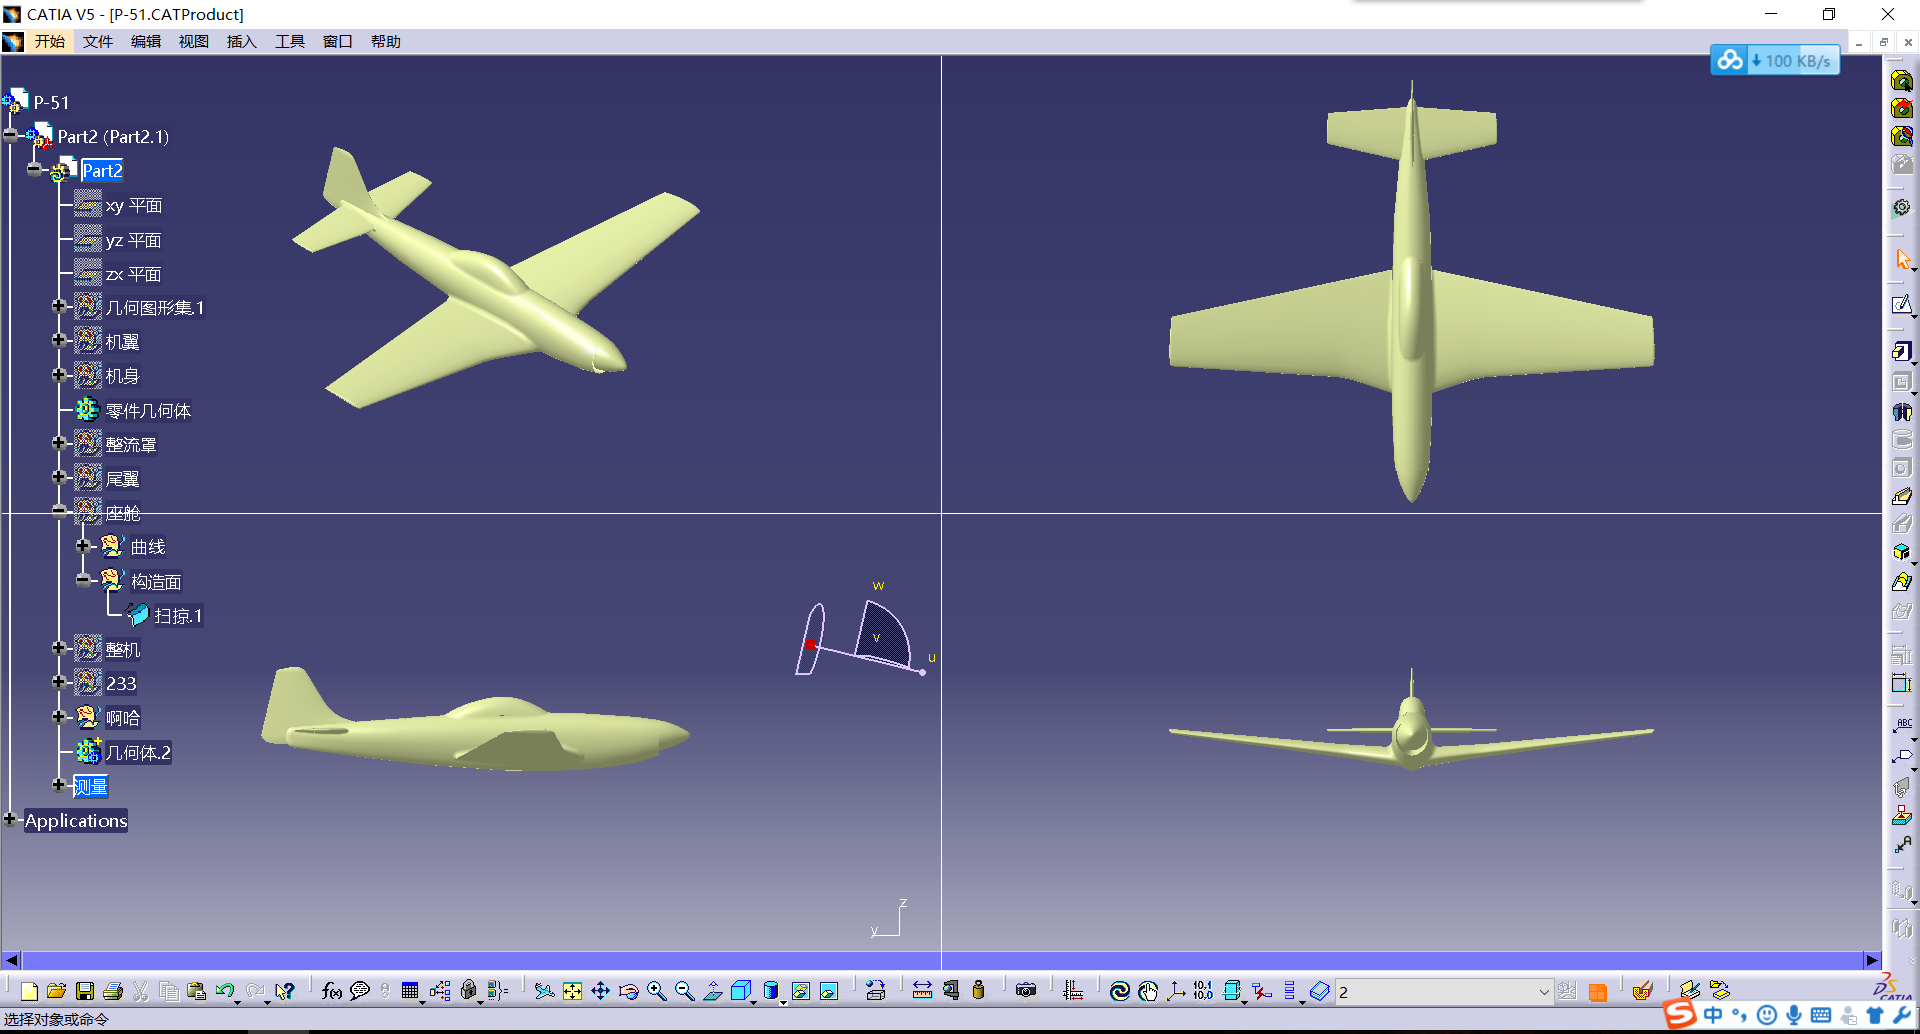This screenshot has height=1034, width=1920.
Task: Open the Formula f(x) tool
Action: pos(332,991)
